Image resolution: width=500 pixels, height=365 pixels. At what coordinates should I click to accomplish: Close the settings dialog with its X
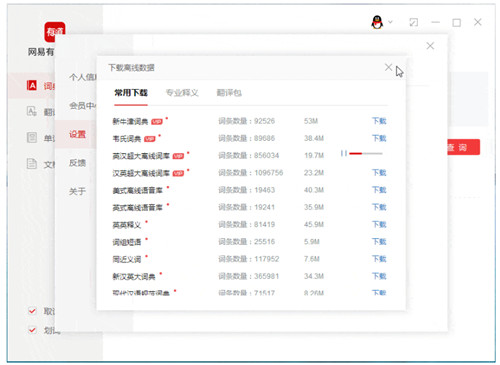pos(430,46)
